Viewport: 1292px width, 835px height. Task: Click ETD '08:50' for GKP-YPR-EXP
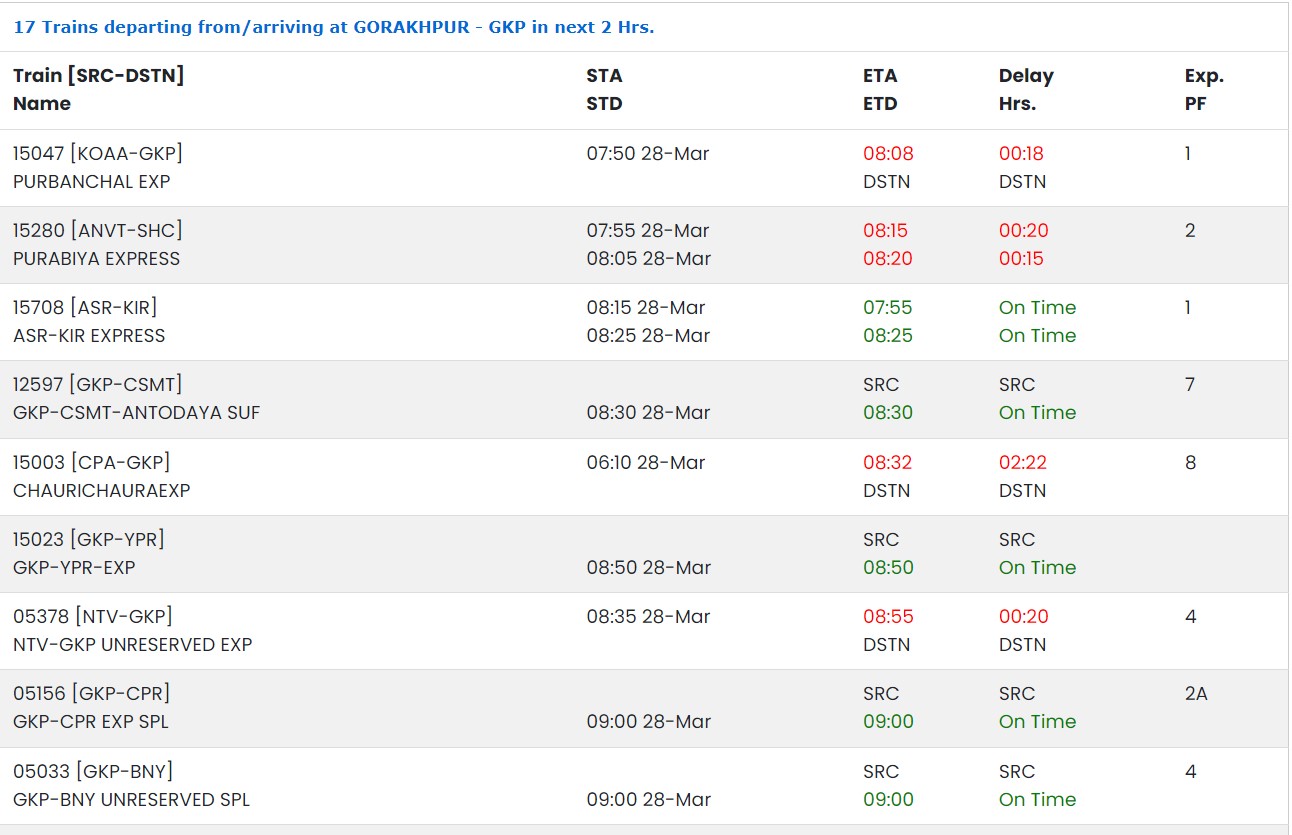888,568
